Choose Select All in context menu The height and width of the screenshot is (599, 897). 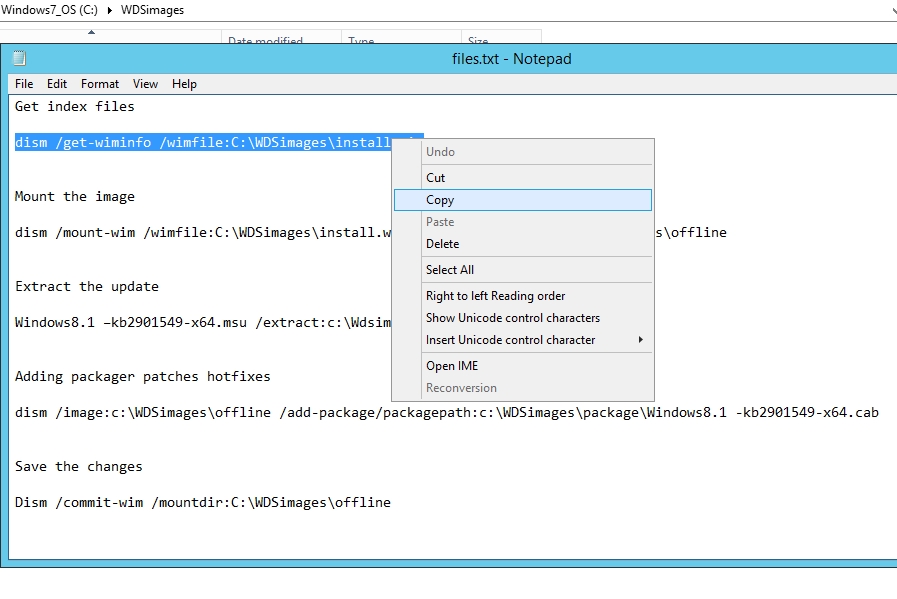click(x=523, y=269)
